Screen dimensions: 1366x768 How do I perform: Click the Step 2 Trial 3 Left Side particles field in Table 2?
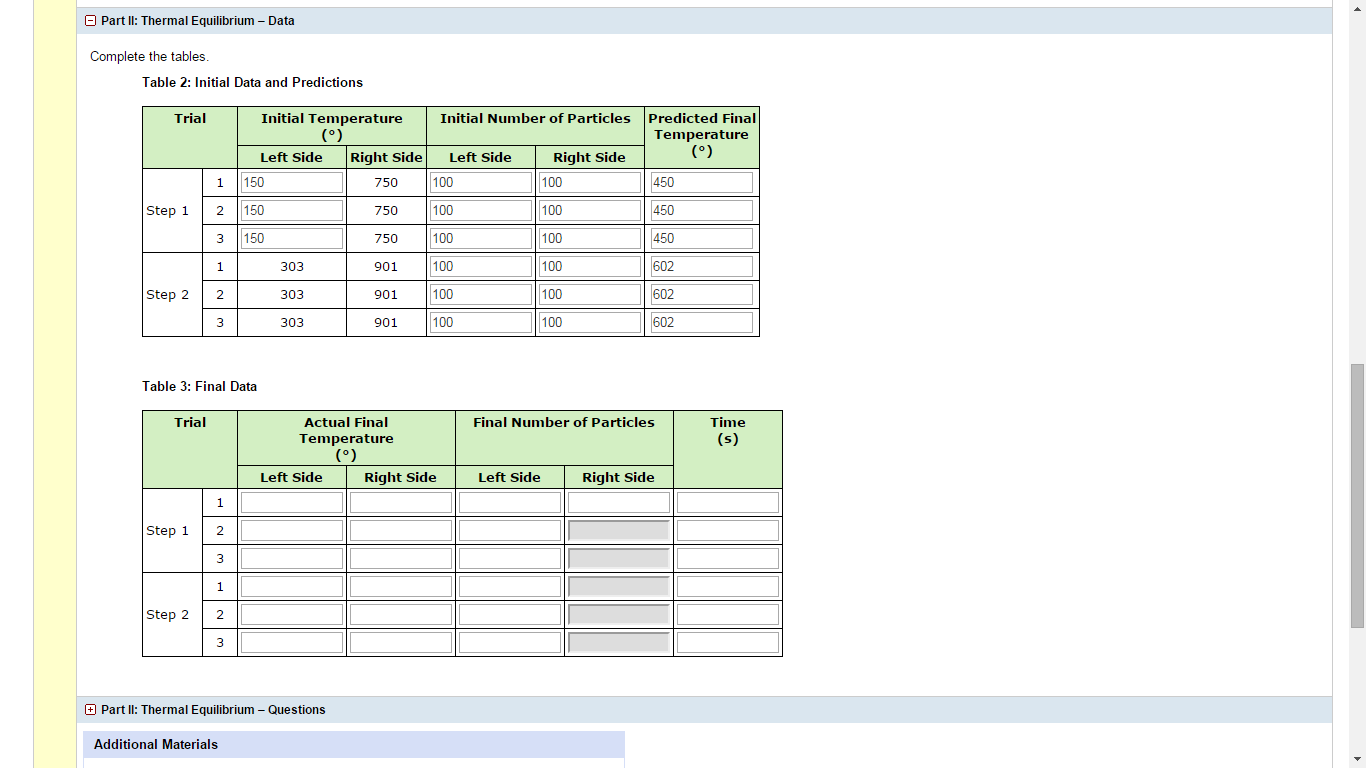(x=481, y=321)
